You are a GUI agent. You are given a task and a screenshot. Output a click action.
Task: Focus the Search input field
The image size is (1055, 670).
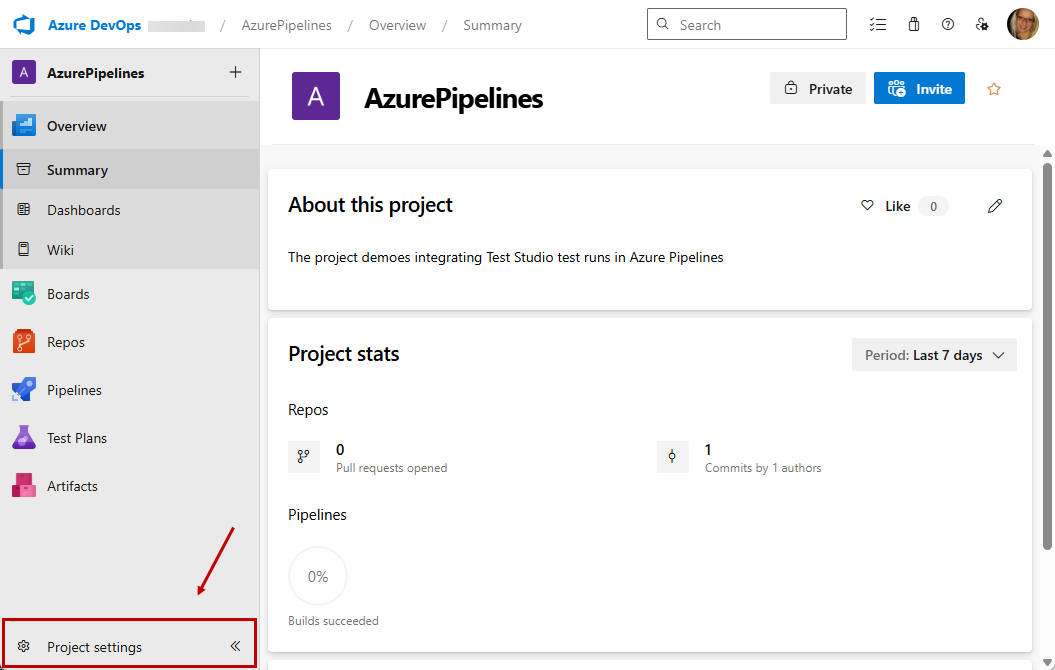click(x=747, y=24)
